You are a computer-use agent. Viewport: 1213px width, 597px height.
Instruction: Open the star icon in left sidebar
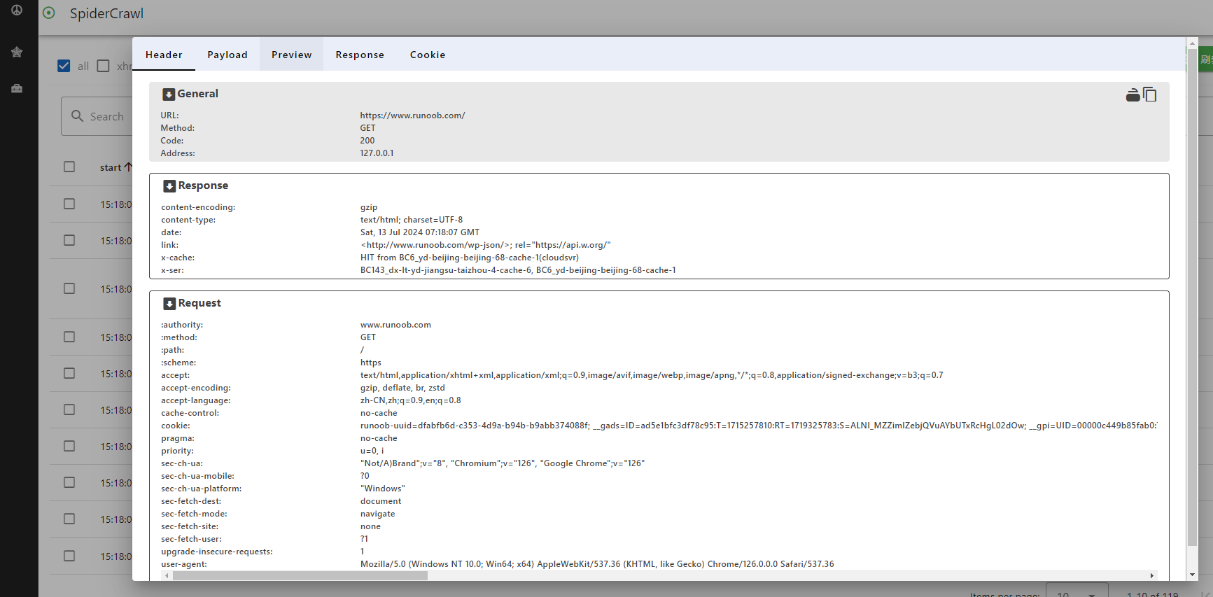[16, 52]
